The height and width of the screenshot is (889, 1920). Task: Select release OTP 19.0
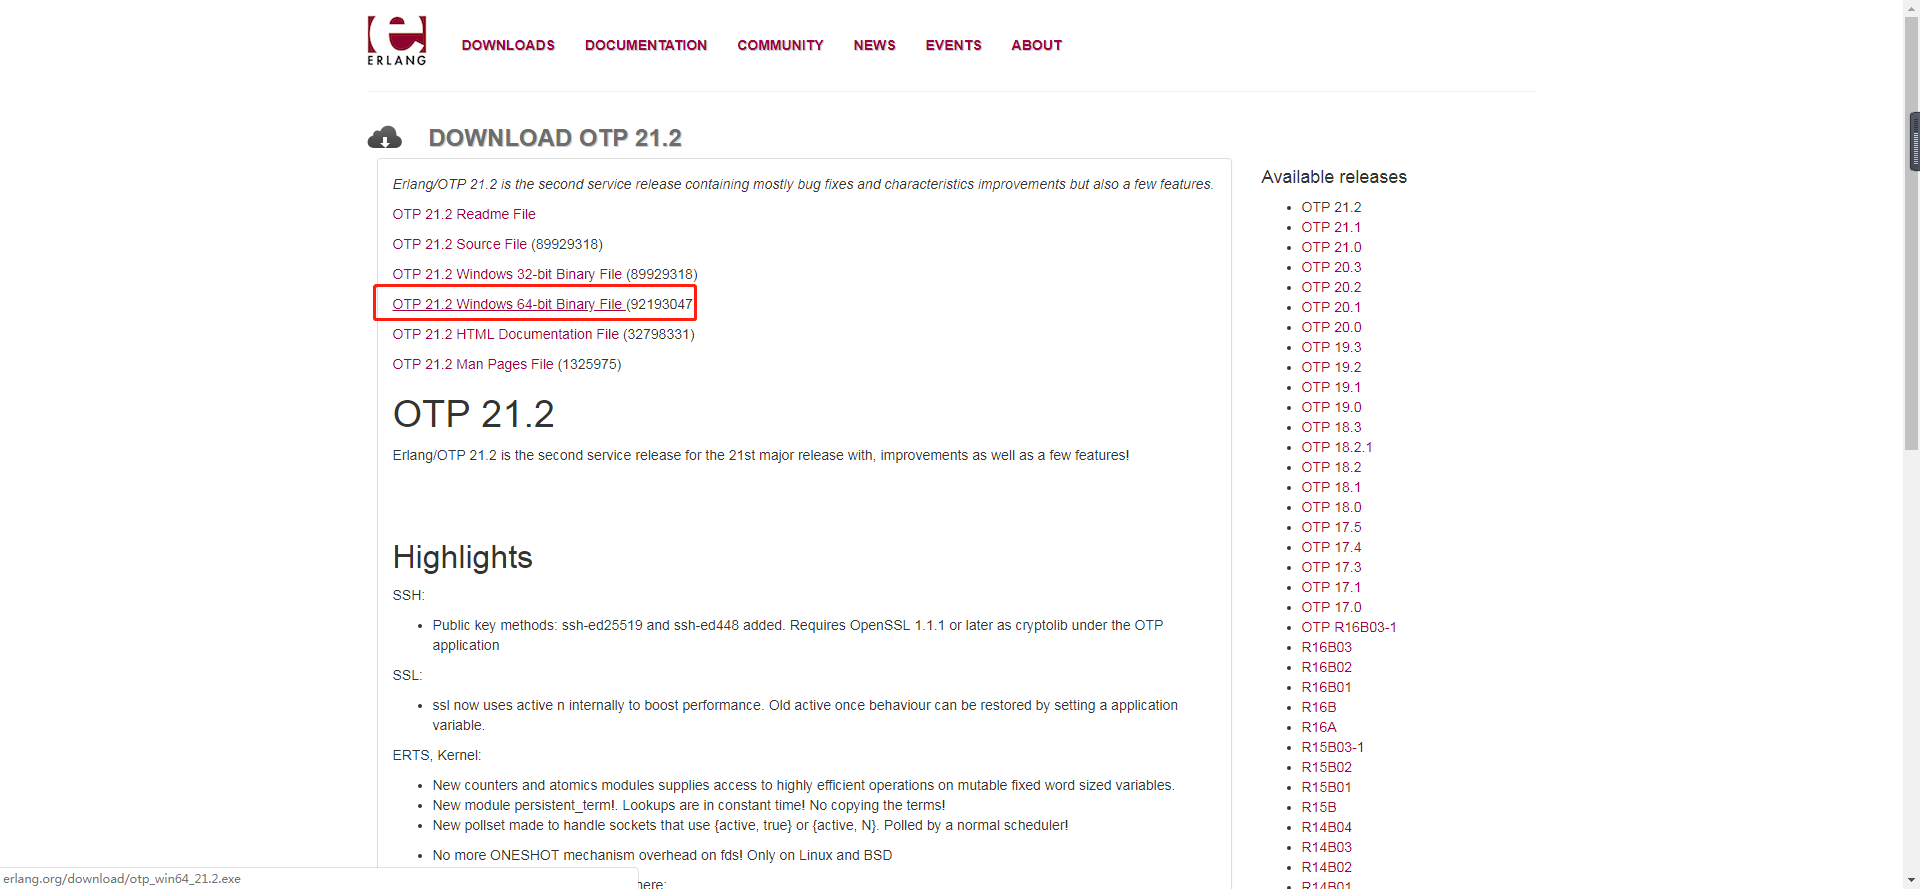point(1331,407)
